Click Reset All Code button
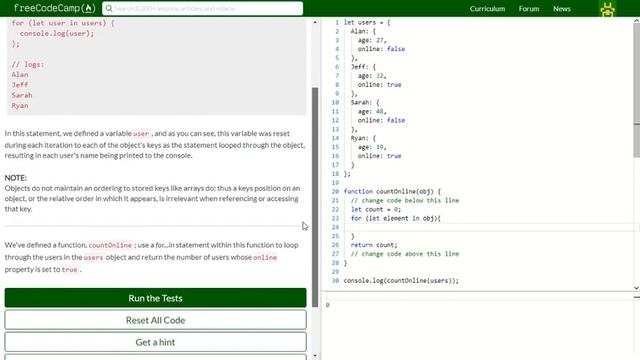 click(156, 320)
